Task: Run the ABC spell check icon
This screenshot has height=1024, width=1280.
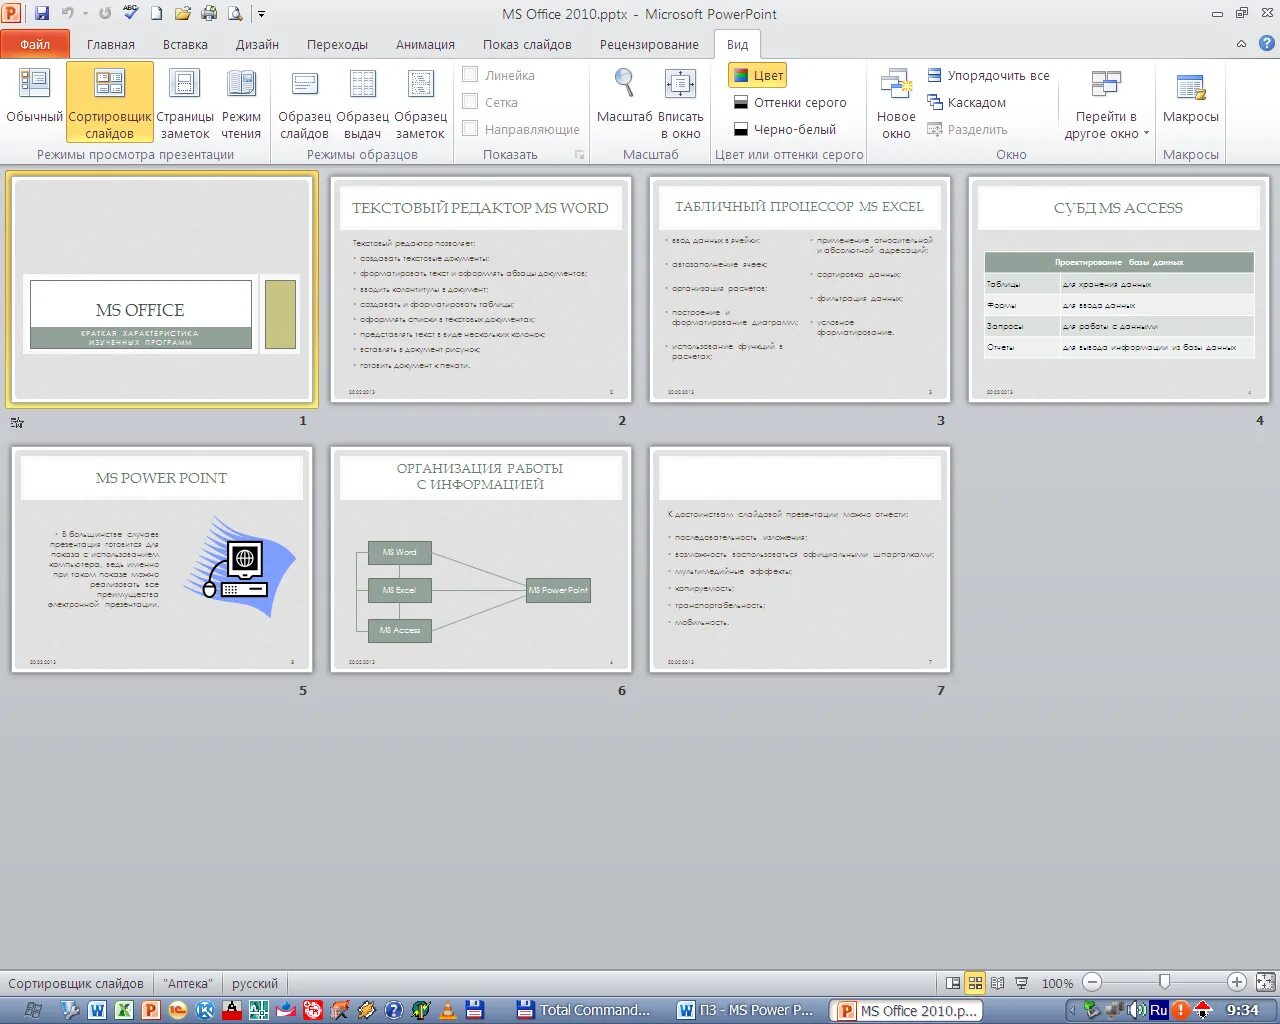Action: click(131, 13)
